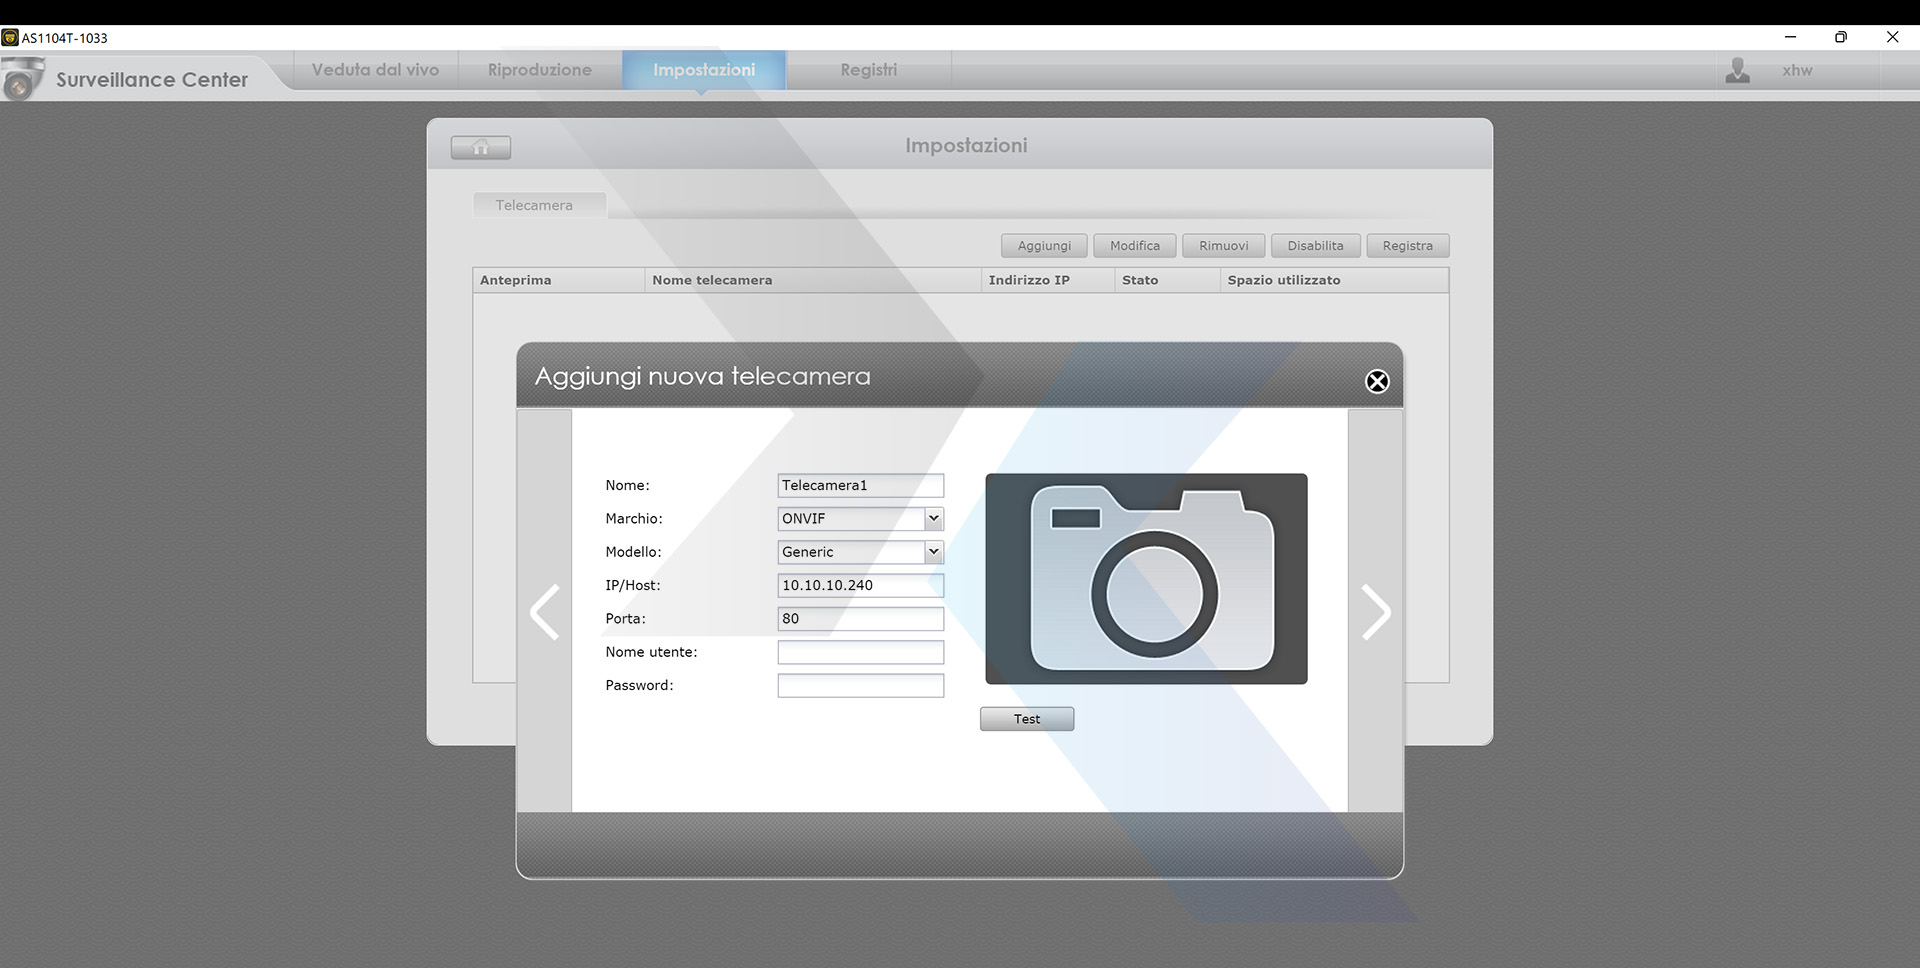
Task: Click the camera preview placeholder image
Action: point(1146,579)
